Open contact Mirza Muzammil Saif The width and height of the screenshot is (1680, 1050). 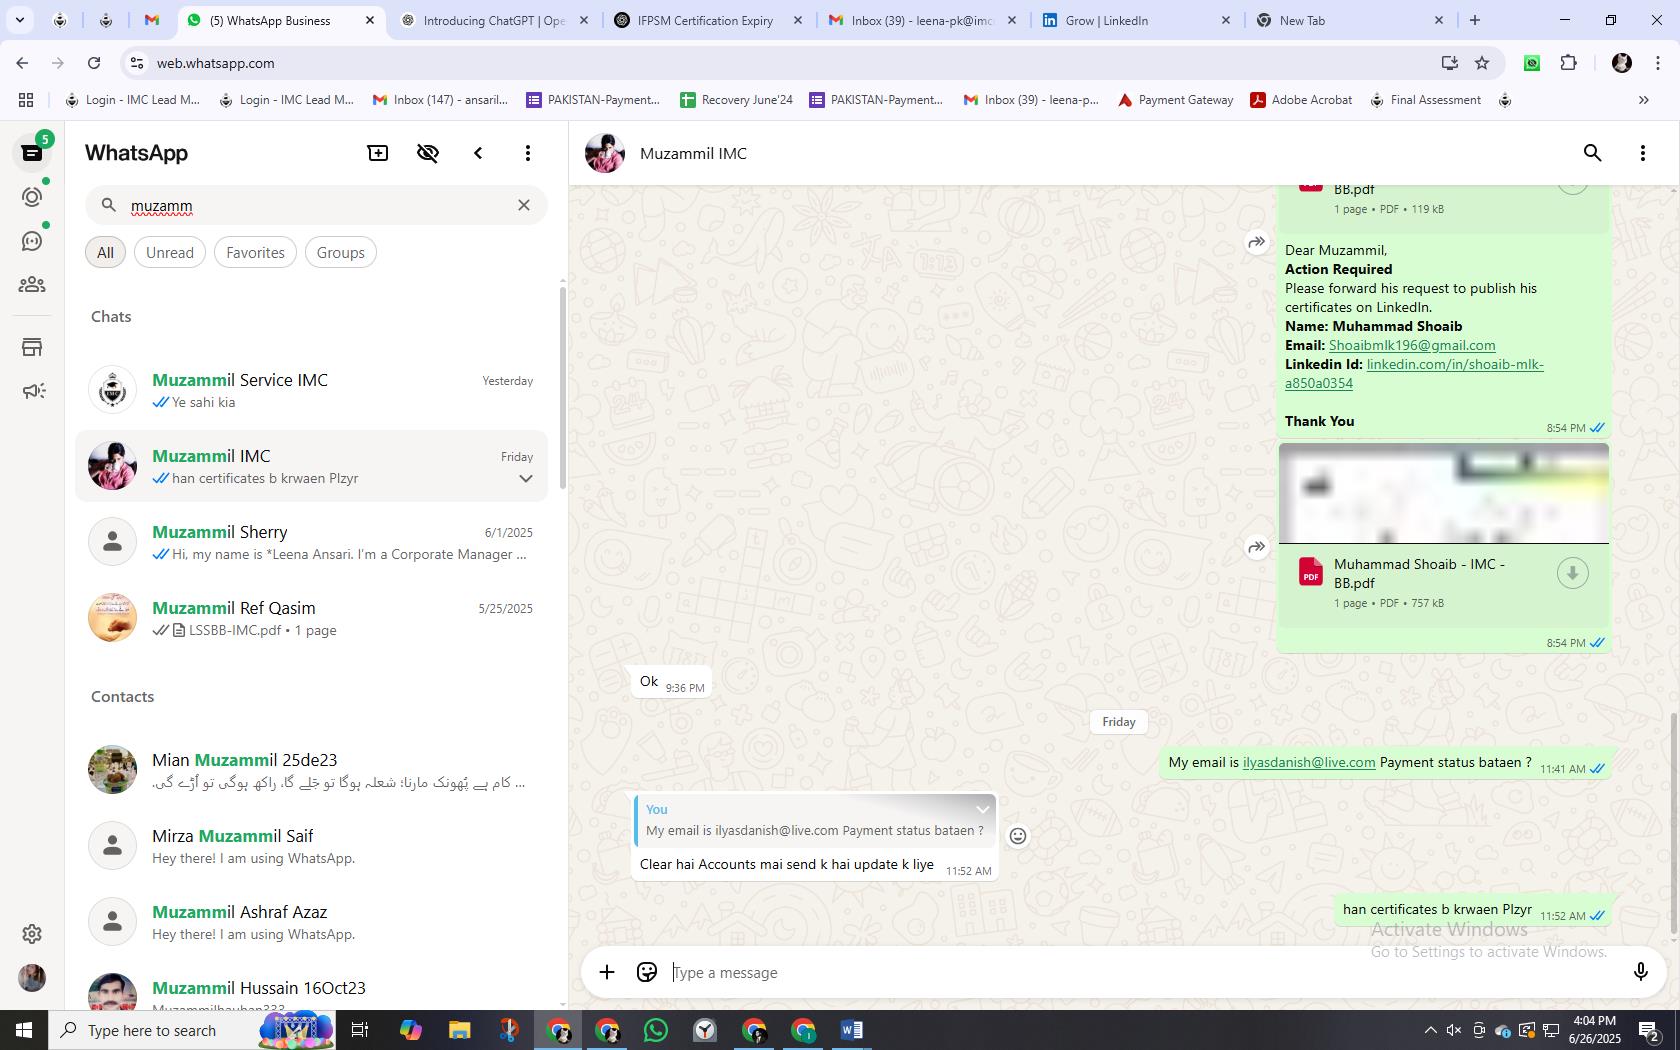[312, 846]
